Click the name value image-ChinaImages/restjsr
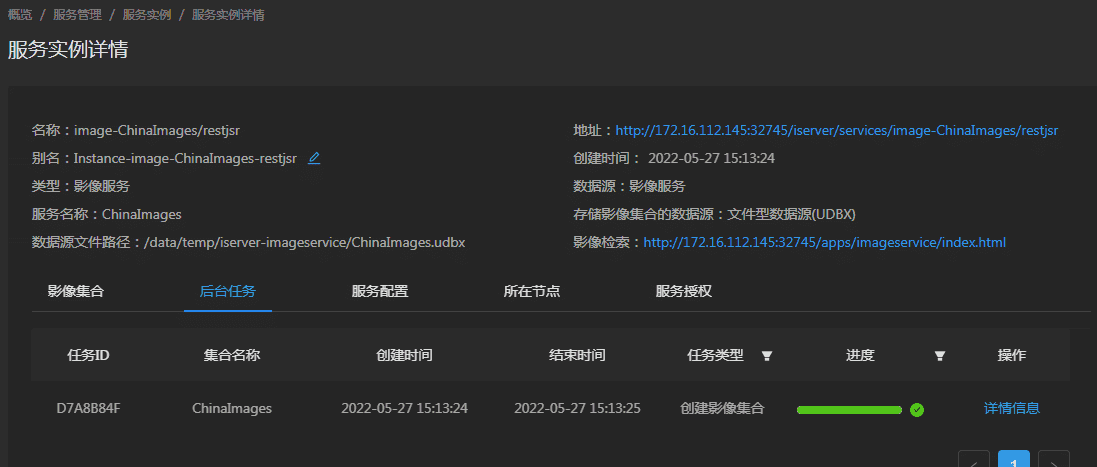This screenshot has width=1097, height=467. [157, 130]
